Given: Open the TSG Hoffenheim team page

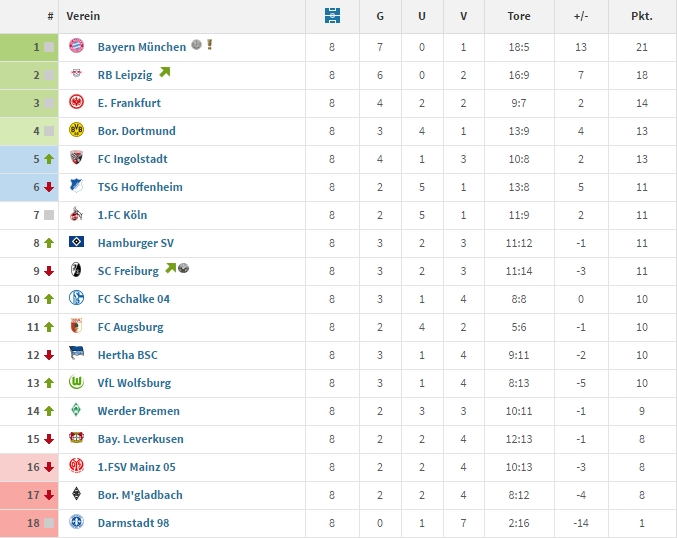Looking at the screenshot, I should pyautogui.click(x=140, y=187).
